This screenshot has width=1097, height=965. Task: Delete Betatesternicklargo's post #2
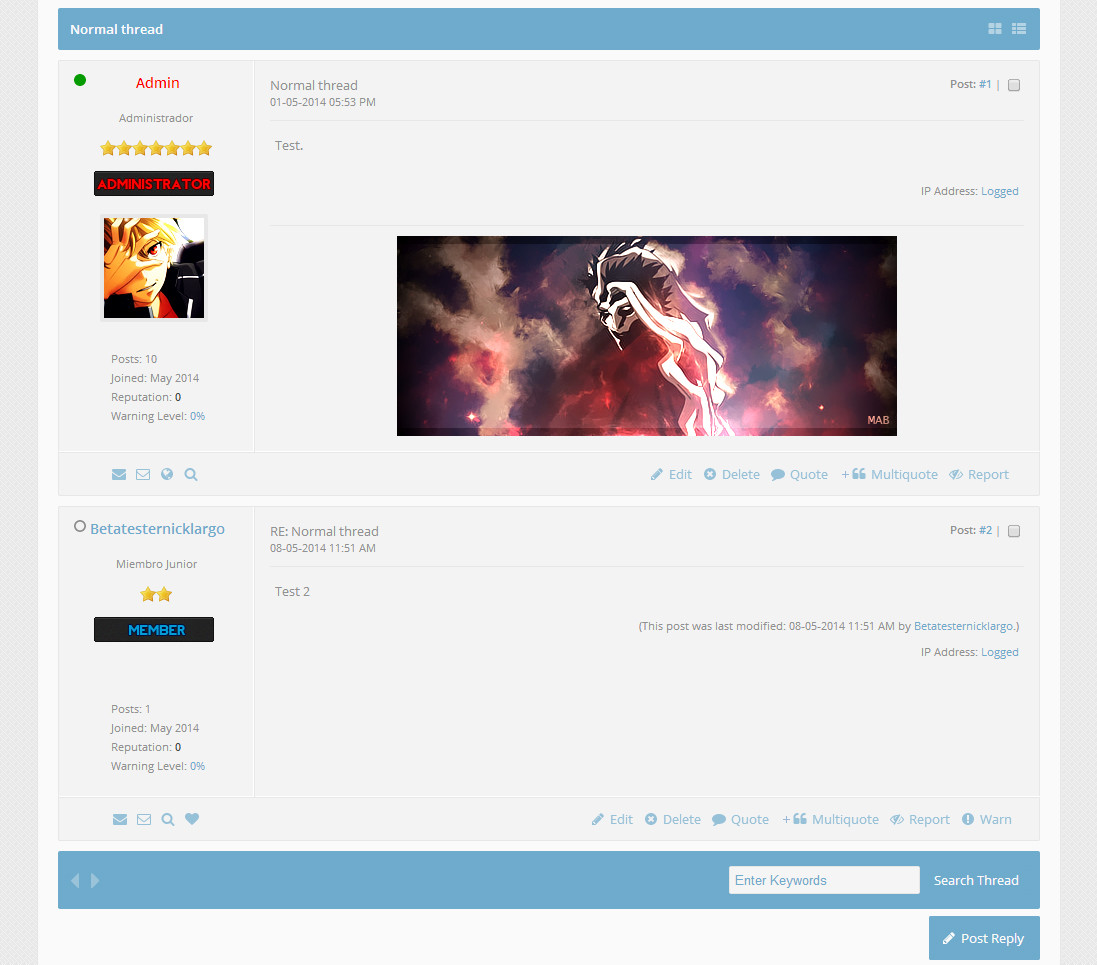tap(673, 819)
